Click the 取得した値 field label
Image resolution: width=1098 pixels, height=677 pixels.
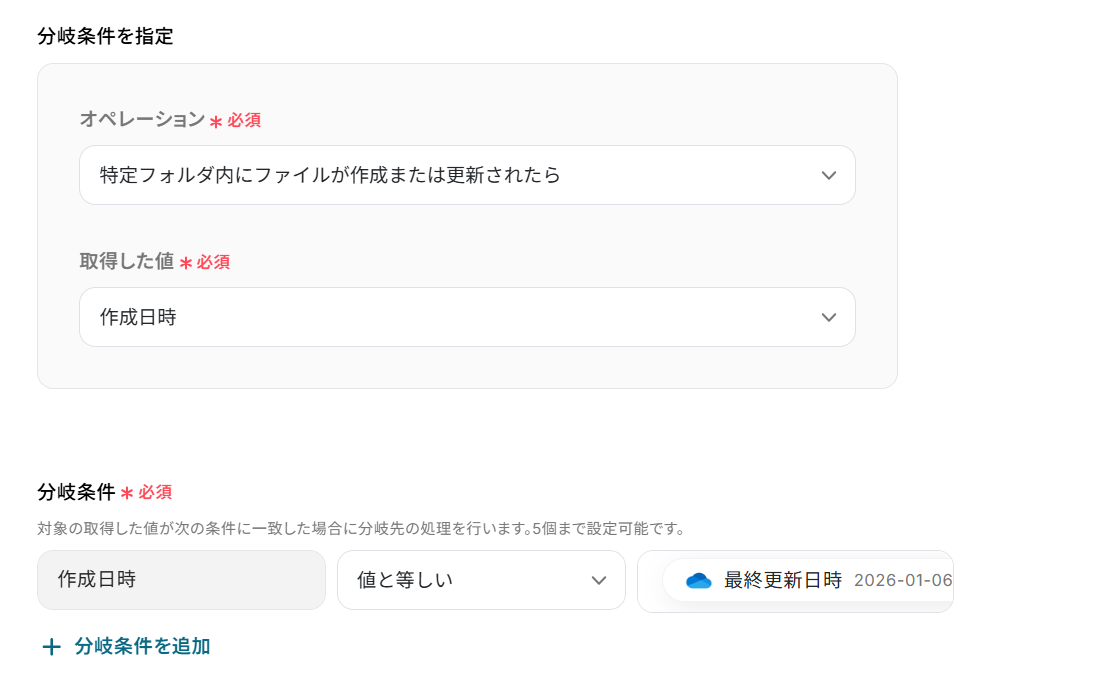[x=126, y=261]
